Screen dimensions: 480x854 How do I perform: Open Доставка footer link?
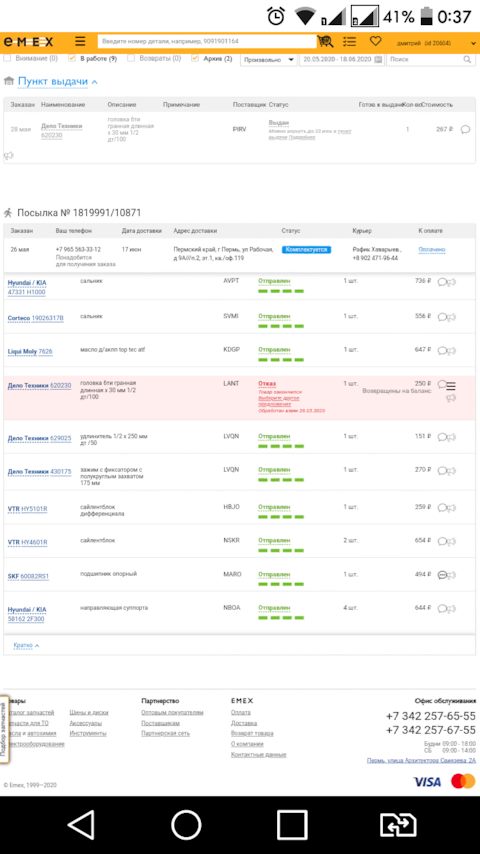pos(244,723)
